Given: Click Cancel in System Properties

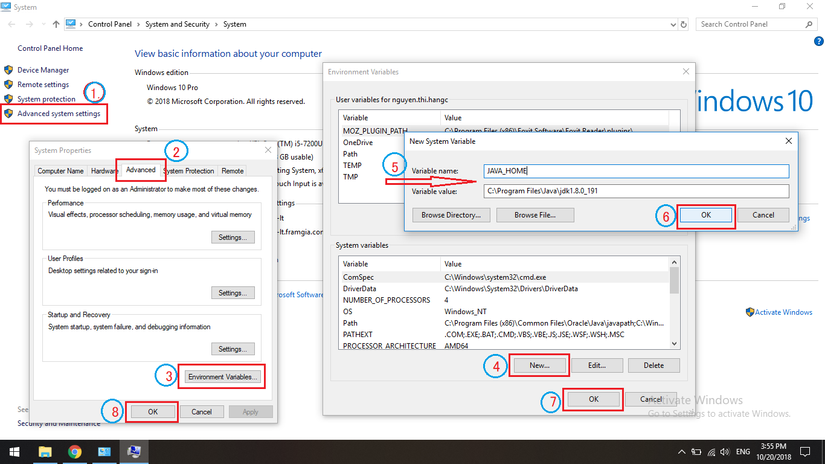Looking at the screenshot, I should click(202, 412).
